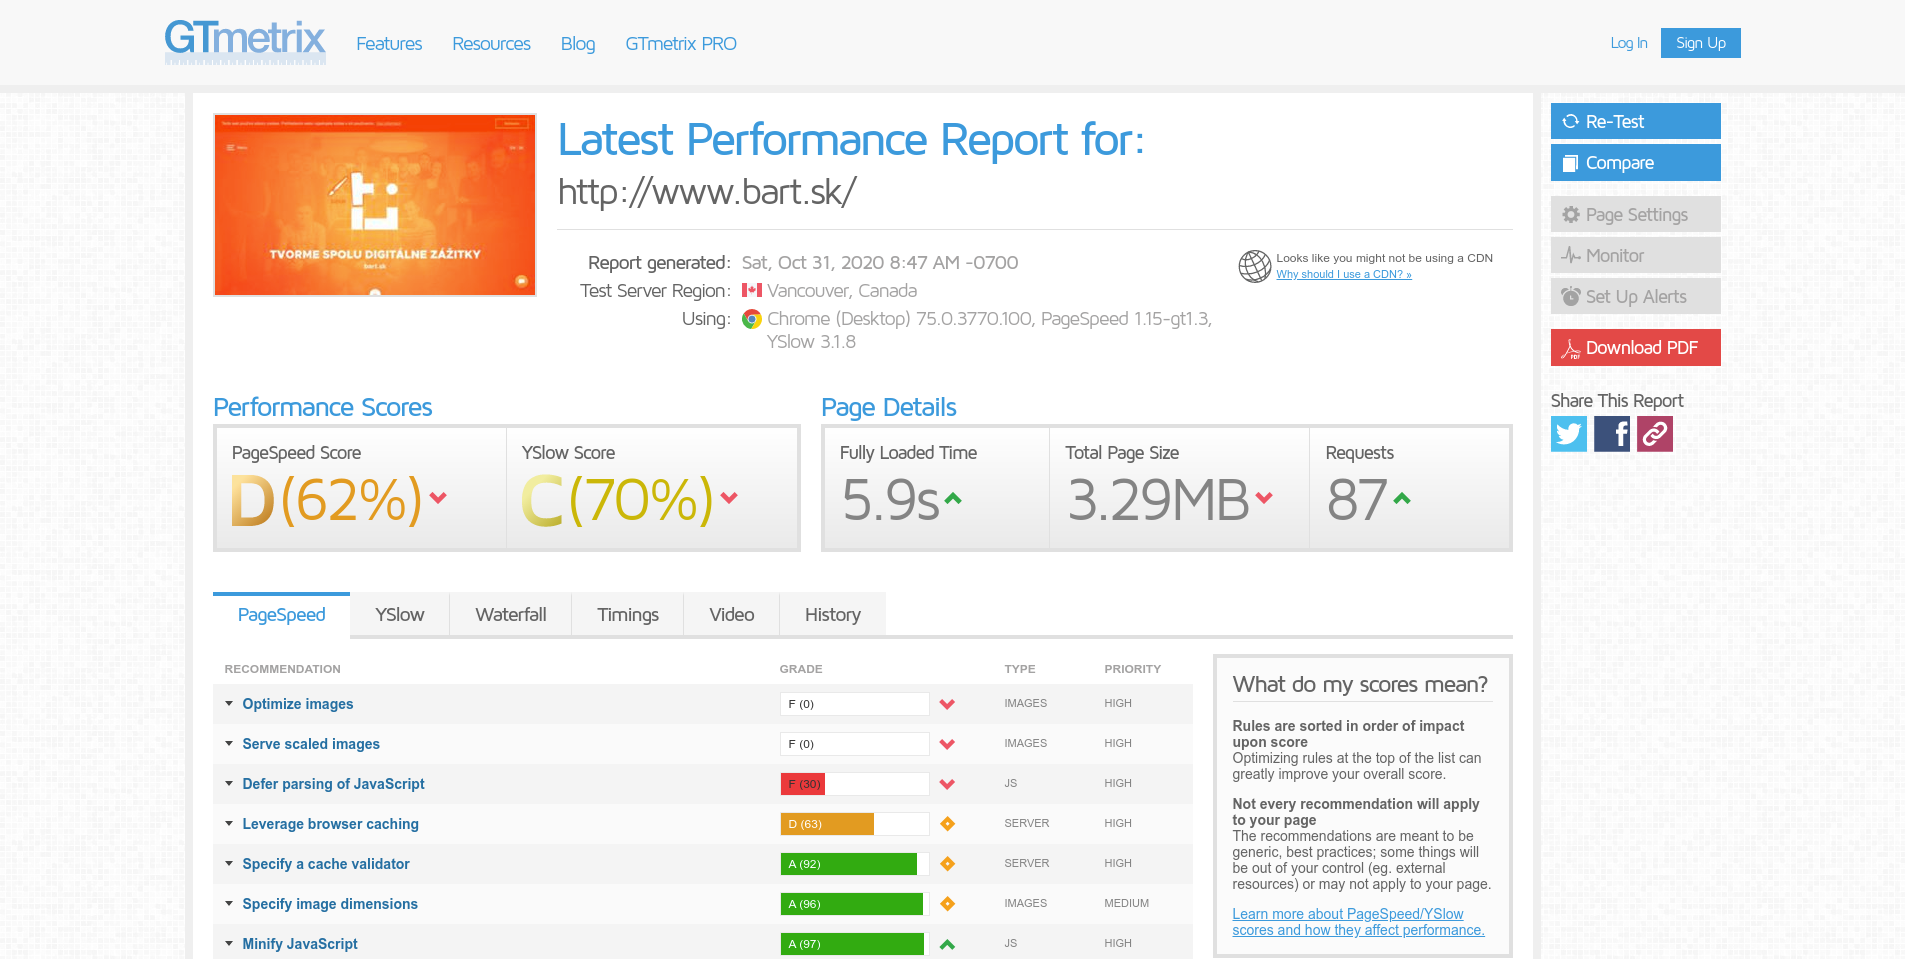Click green up arrow for Minify JavaScript
1905x959 pixels.
(x=947, y=944)
